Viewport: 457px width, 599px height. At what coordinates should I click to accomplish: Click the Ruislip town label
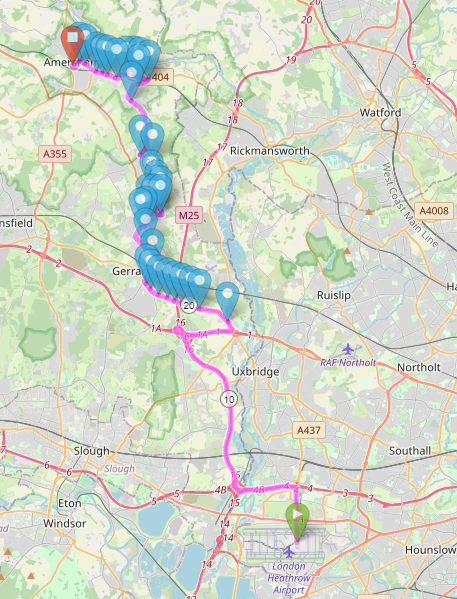pyautogui.click(x=334, y=295)
